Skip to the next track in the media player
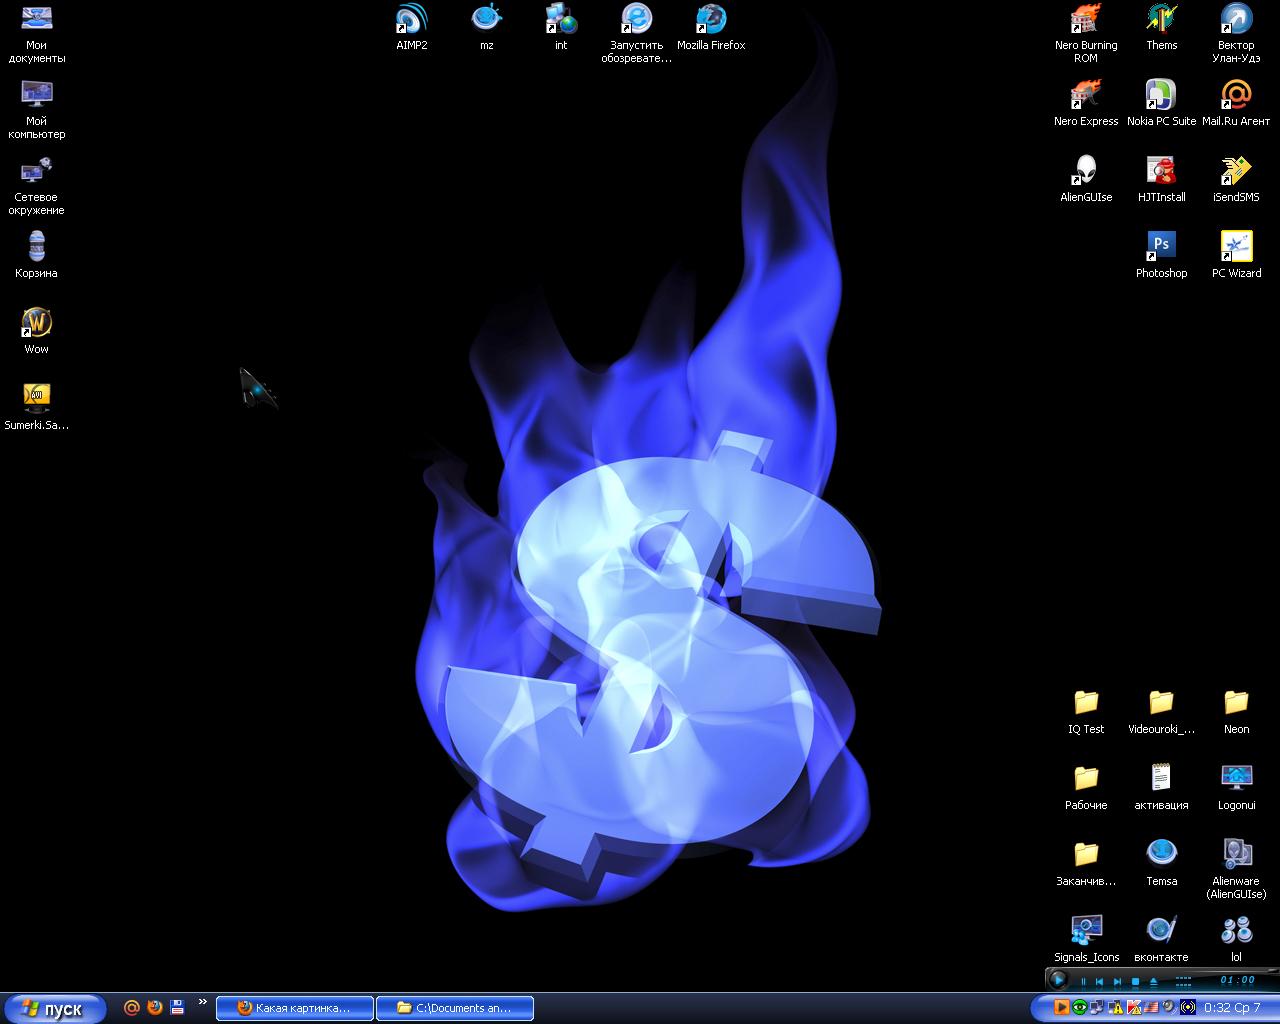The width and height of the screenshot is (1280, 1024). (x=1117, y=981)
